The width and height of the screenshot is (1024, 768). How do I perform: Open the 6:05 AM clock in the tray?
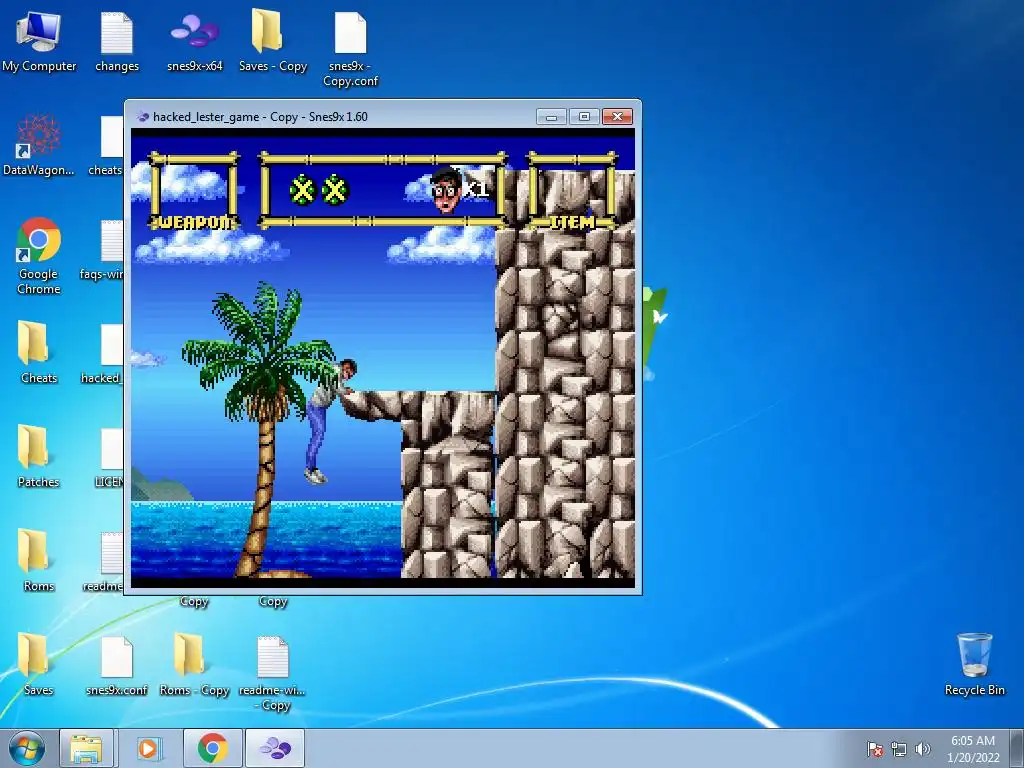coord(973,749)
